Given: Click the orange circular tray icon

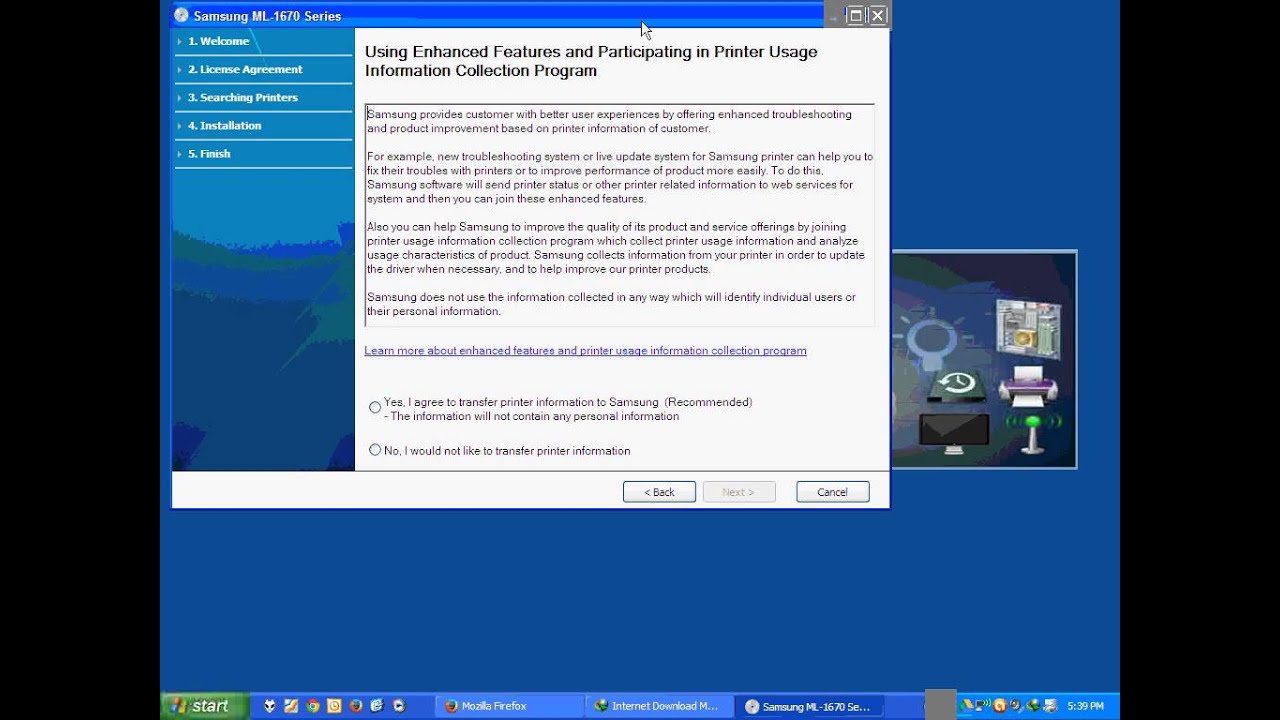Looking at the screenshot, I should point(1000,705).
